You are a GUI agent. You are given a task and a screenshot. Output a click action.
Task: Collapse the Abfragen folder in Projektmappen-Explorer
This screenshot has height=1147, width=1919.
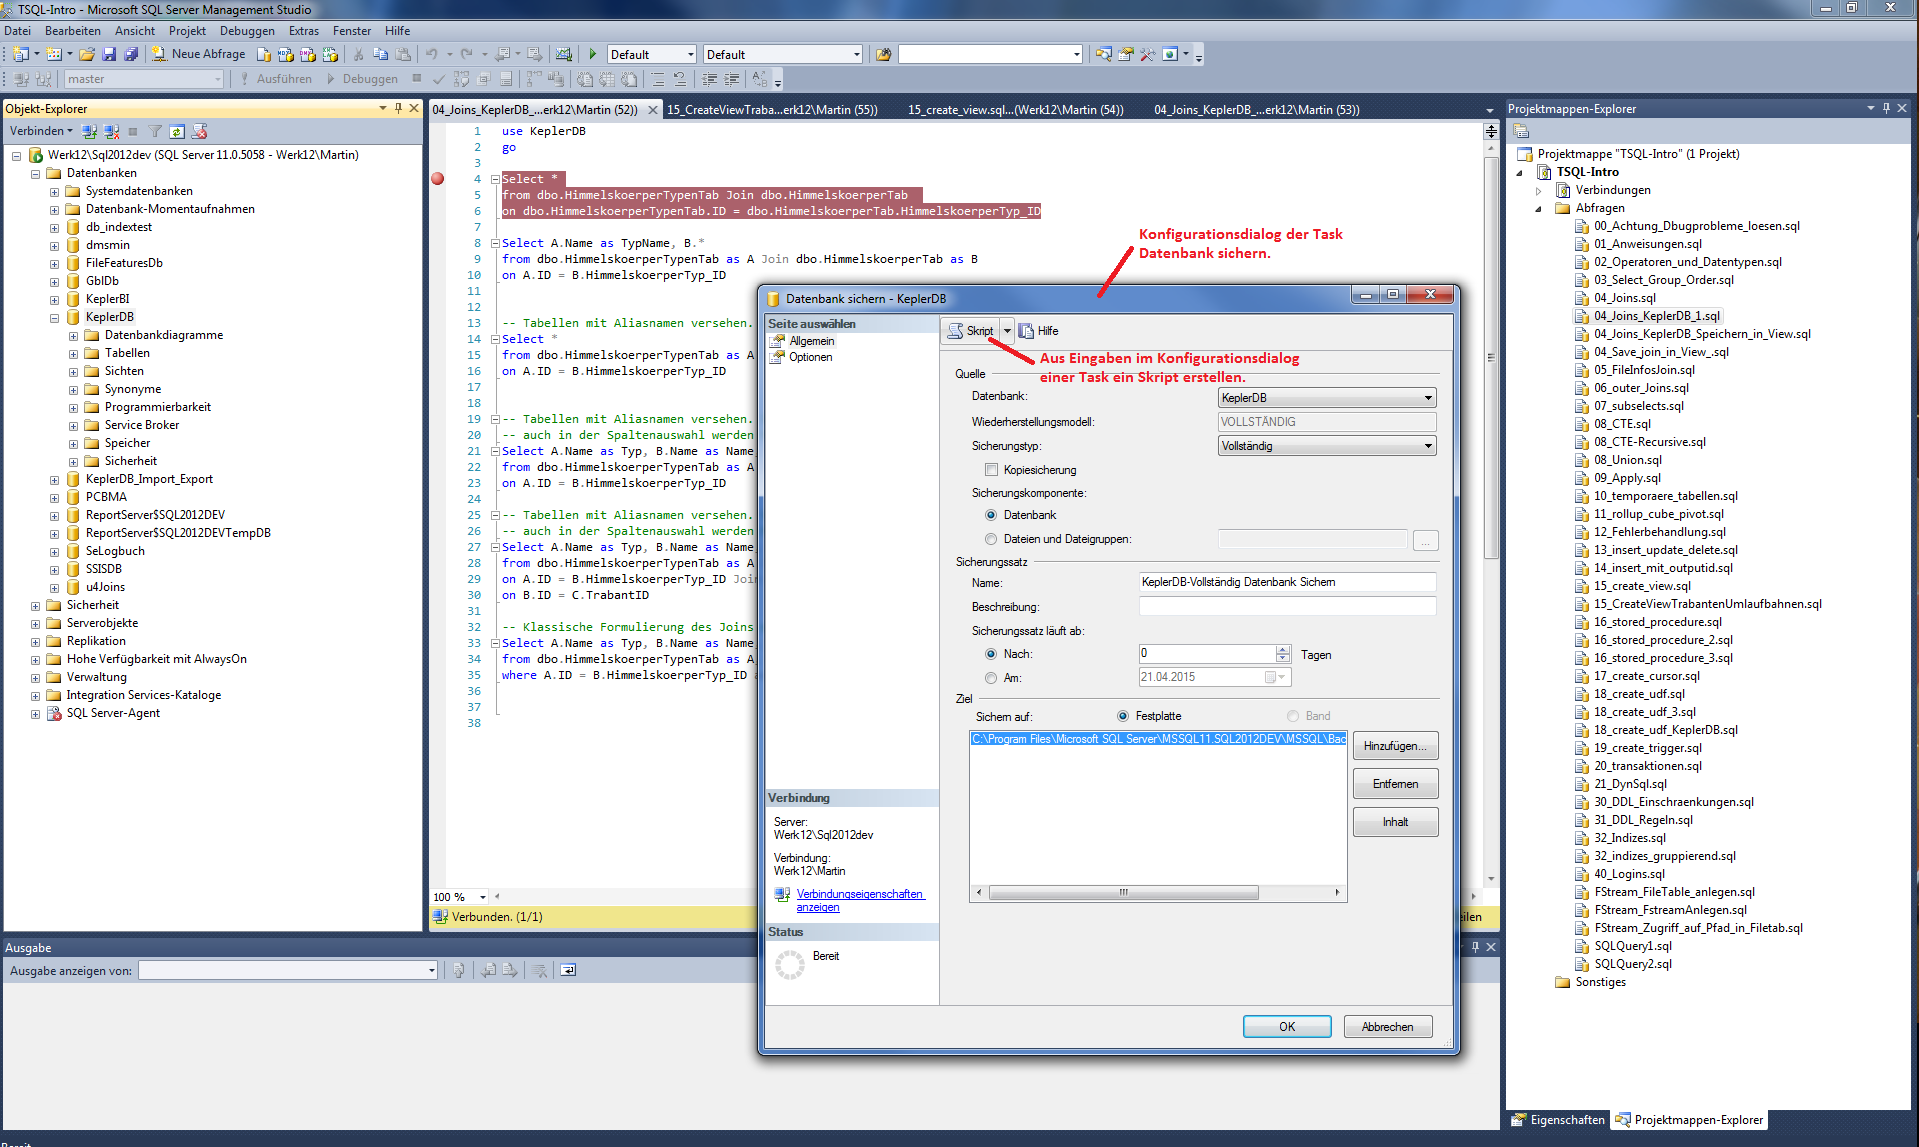pos(1538,208)
